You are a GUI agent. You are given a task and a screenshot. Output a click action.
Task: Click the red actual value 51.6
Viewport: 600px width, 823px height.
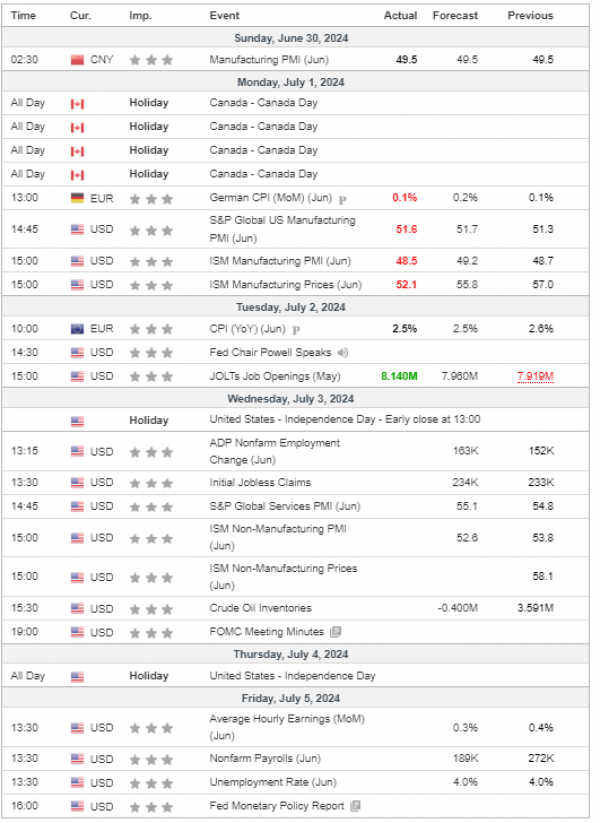click(407, 229)
